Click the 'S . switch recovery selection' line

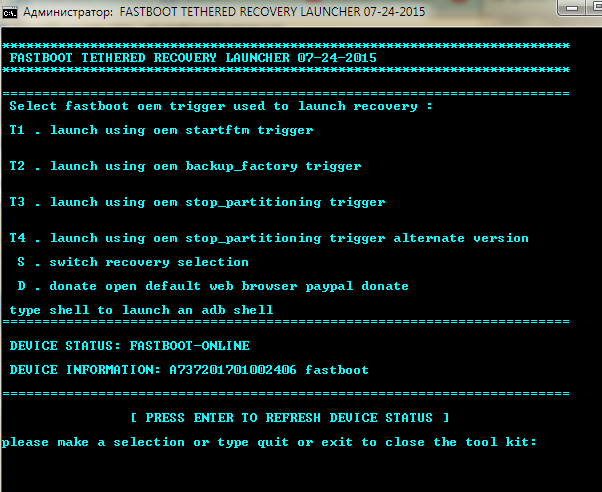coord(133,262)
